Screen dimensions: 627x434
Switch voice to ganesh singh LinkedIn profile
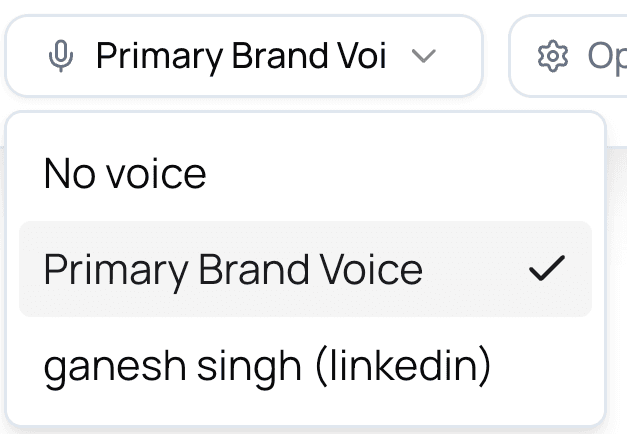(x=267, y=367)
